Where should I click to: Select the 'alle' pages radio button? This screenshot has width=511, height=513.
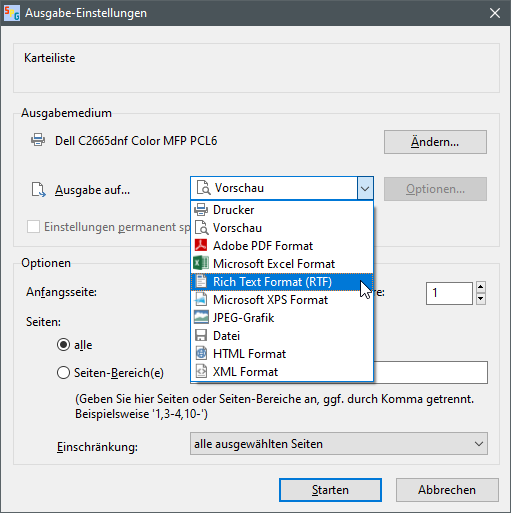pos(63,345)
